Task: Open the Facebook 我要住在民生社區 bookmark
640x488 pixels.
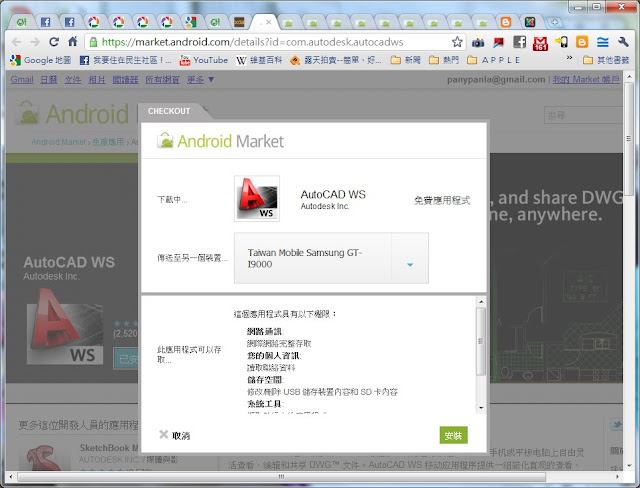Action: pos(126,60)
